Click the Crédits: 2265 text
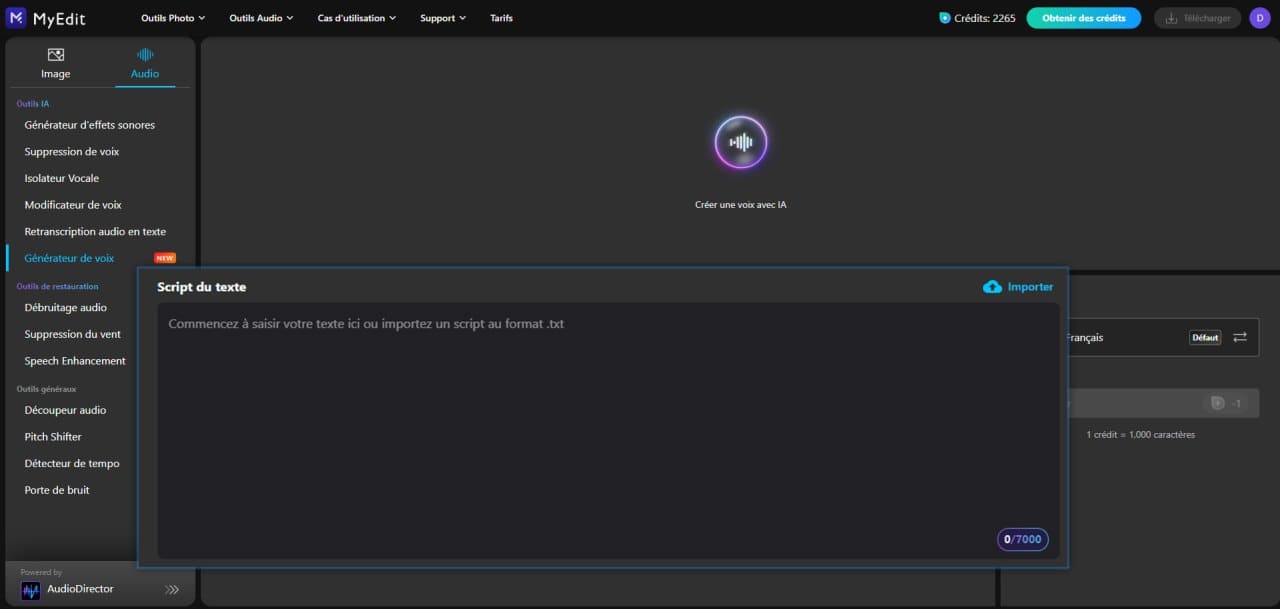 (x=985, y=18)
